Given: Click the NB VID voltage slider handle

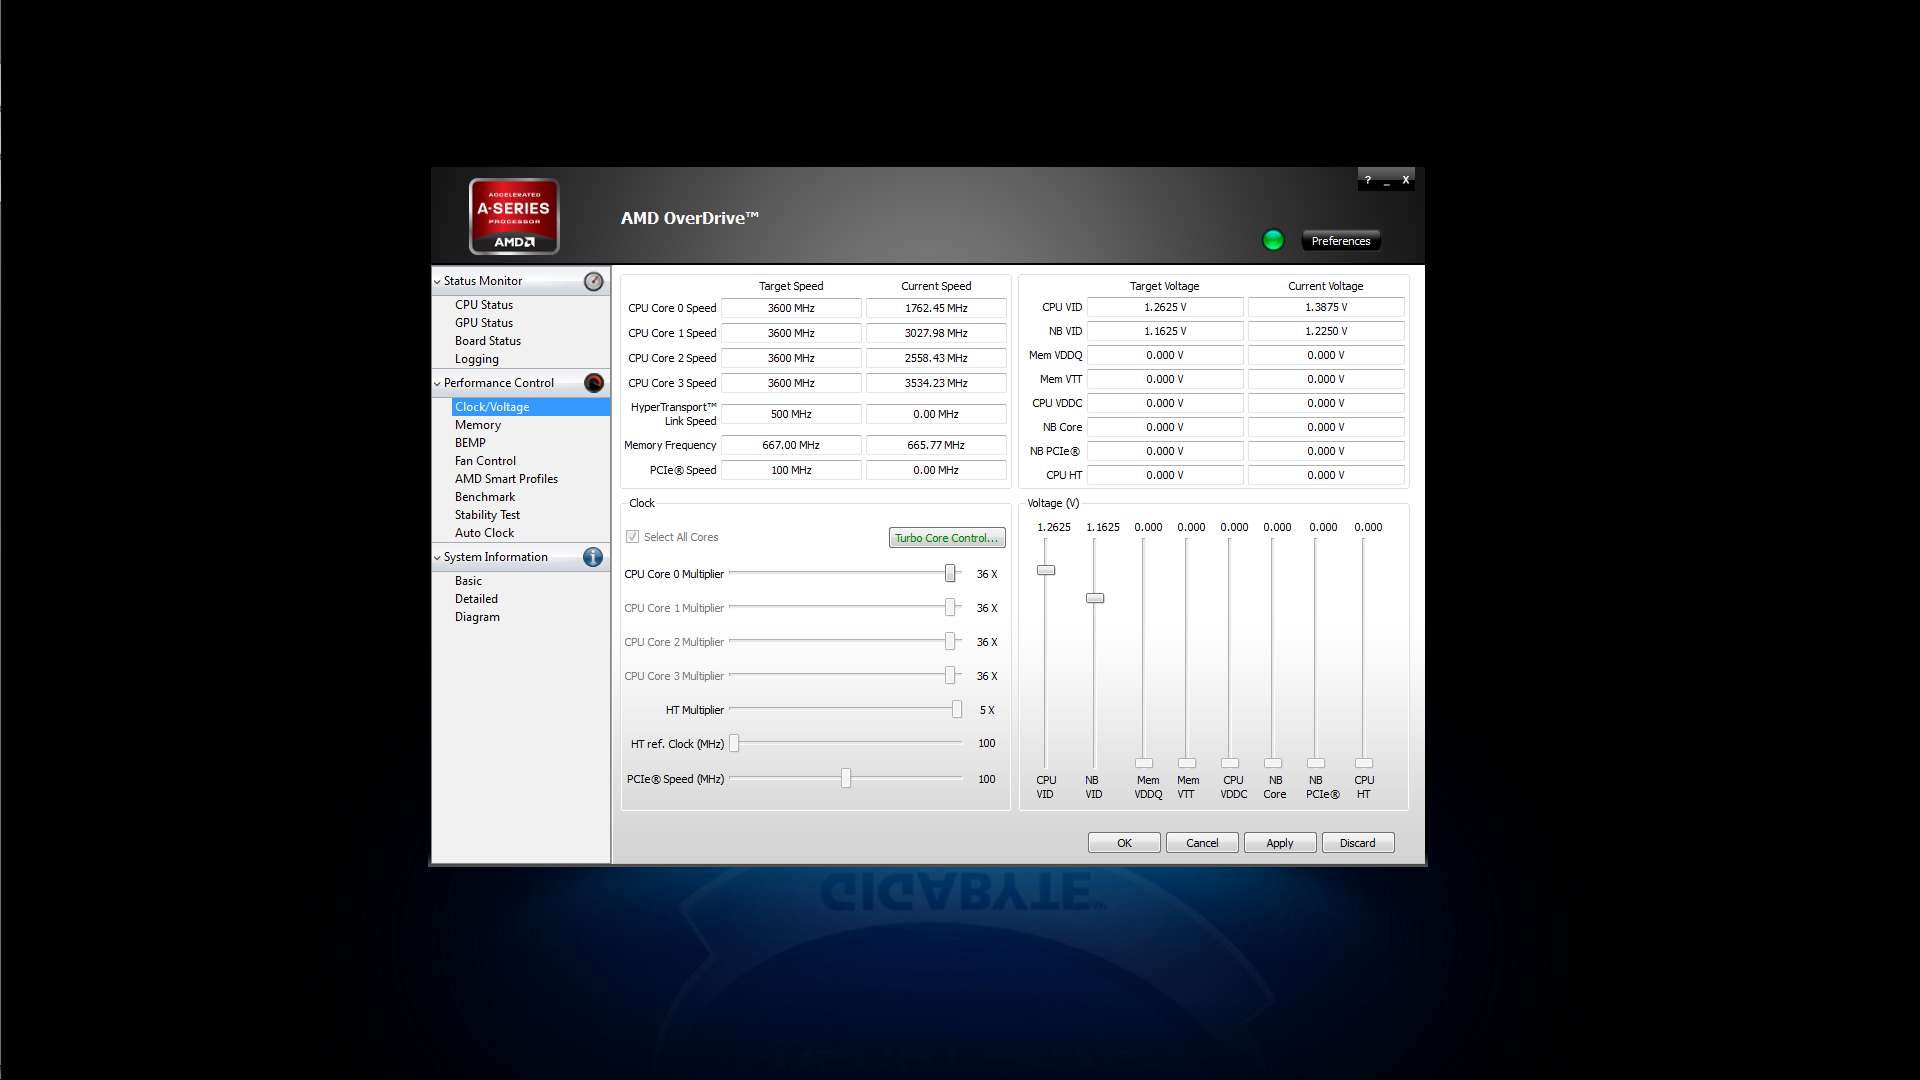Looking at the screenshot, I should 1095,598.
